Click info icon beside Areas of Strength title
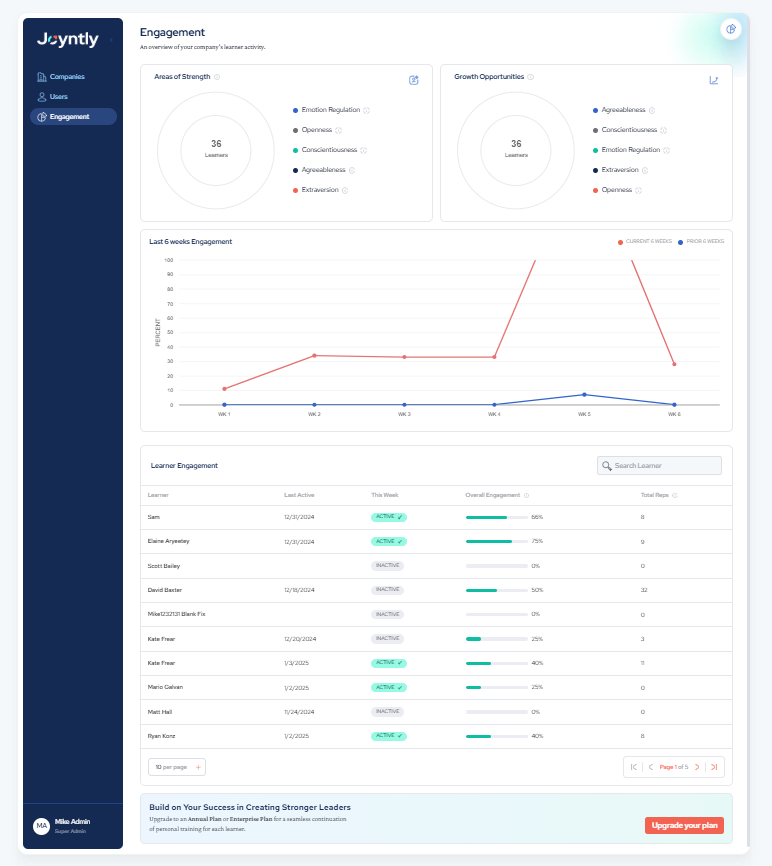772x866 pixels. (217, 77)
